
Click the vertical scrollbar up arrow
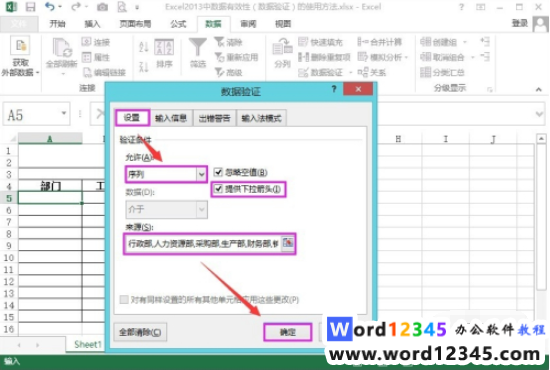[x=541, y=139]
